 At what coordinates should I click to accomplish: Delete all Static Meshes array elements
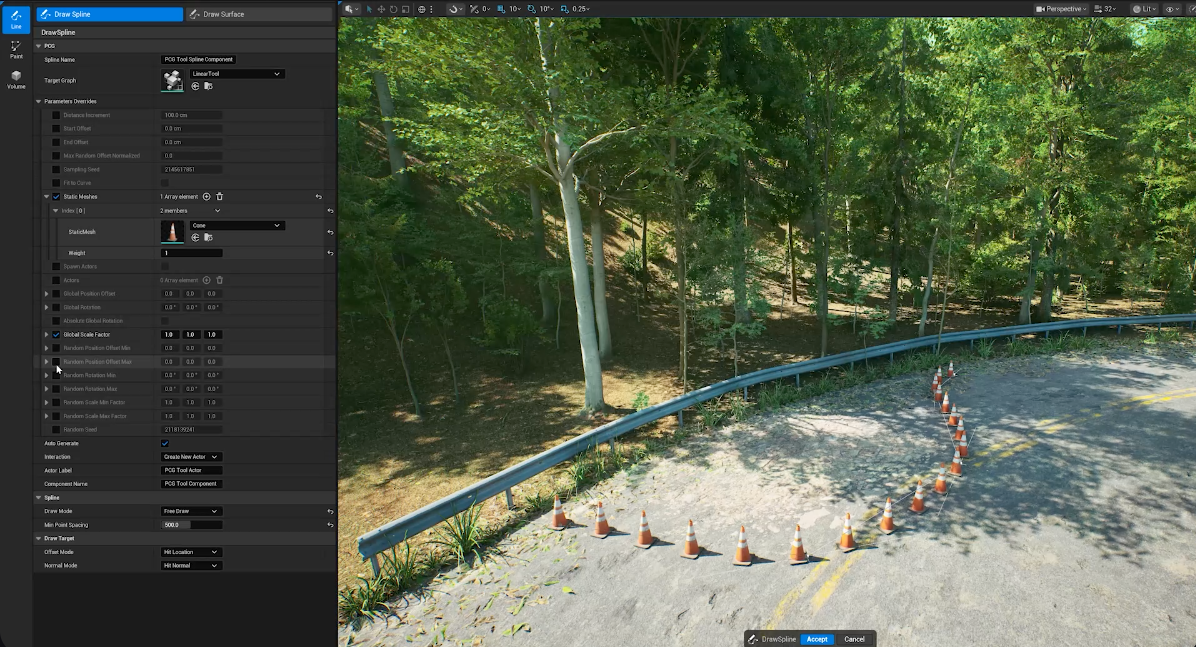pyautogui.click(x=220, y=197)
